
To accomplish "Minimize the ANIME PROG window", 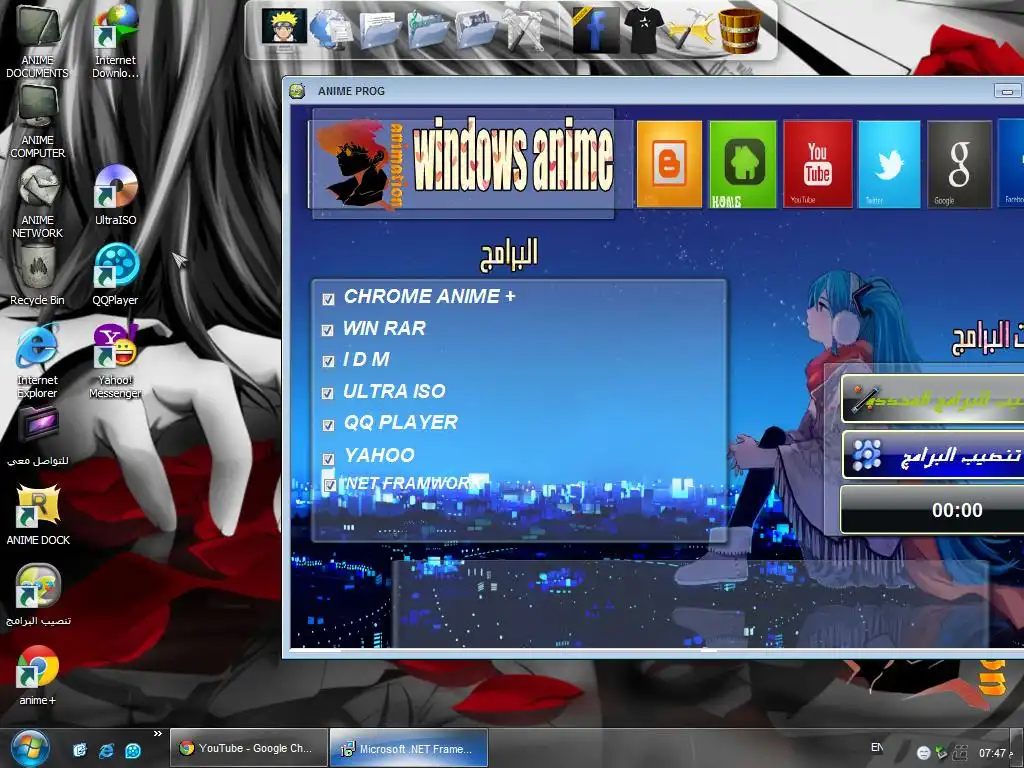I will coord(1008,91).
